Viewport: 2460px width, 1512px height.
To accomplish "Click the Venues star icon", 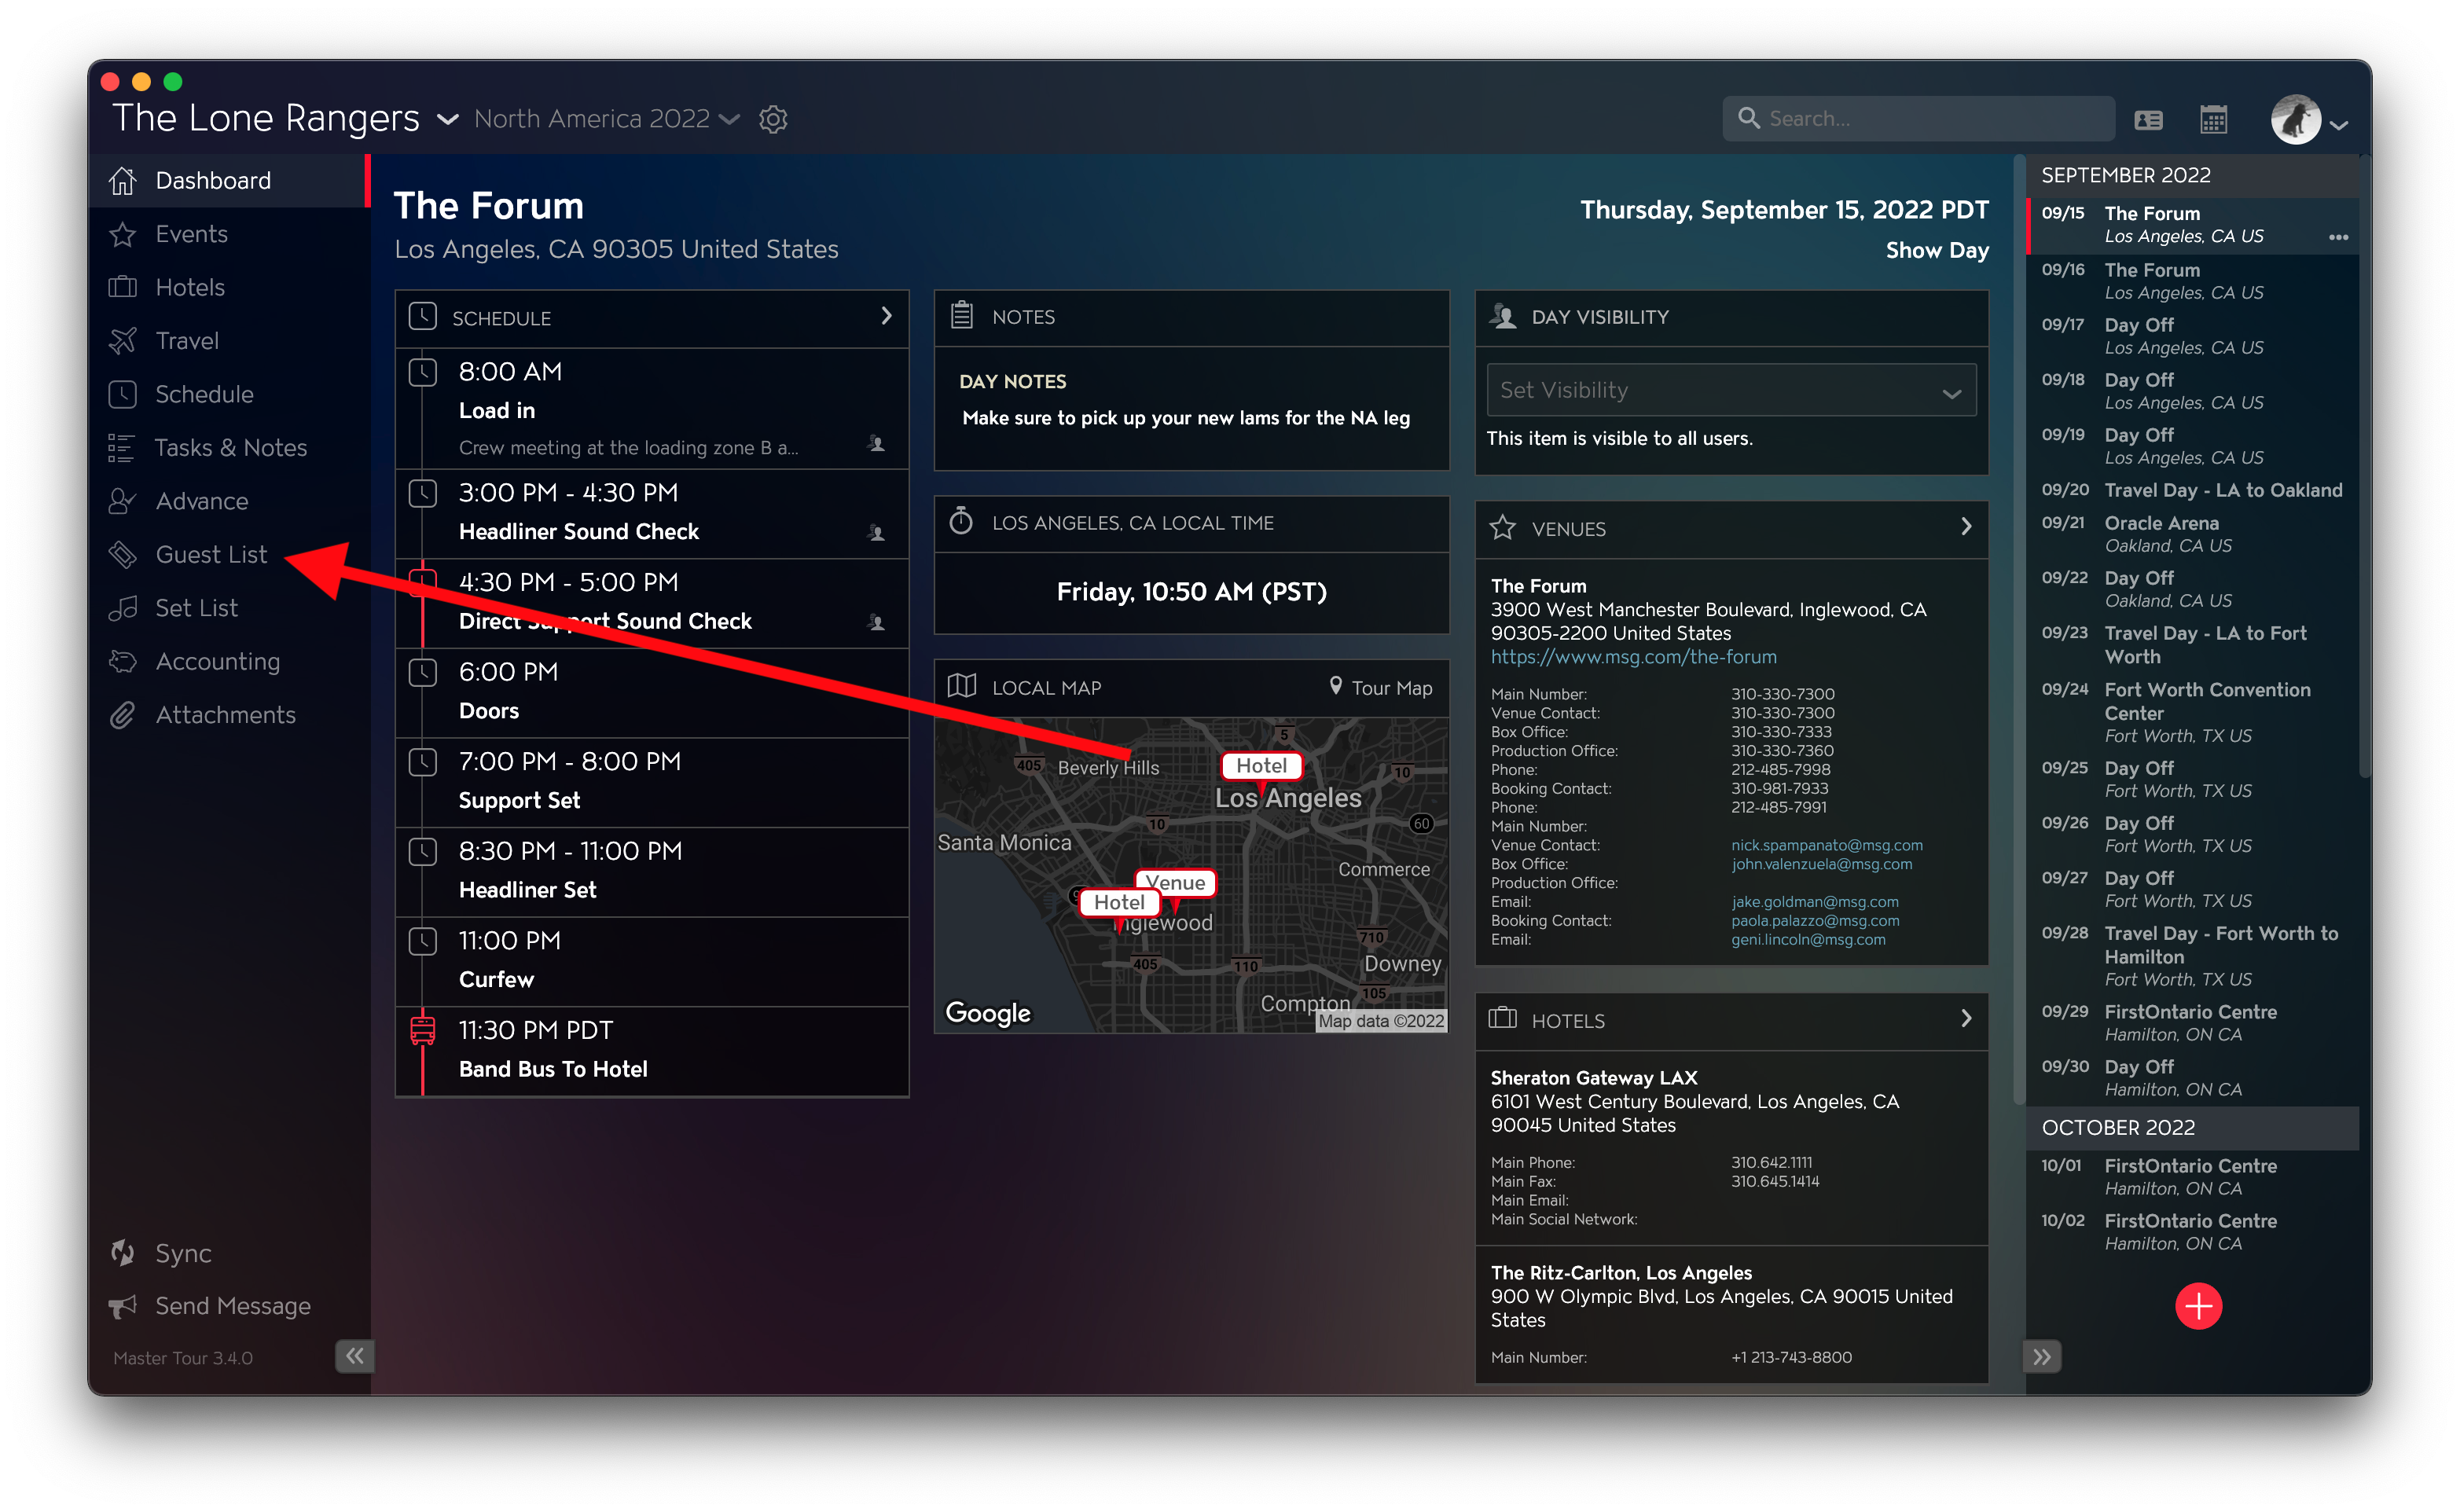I will pyautogui.click(x=1502, y=527).
